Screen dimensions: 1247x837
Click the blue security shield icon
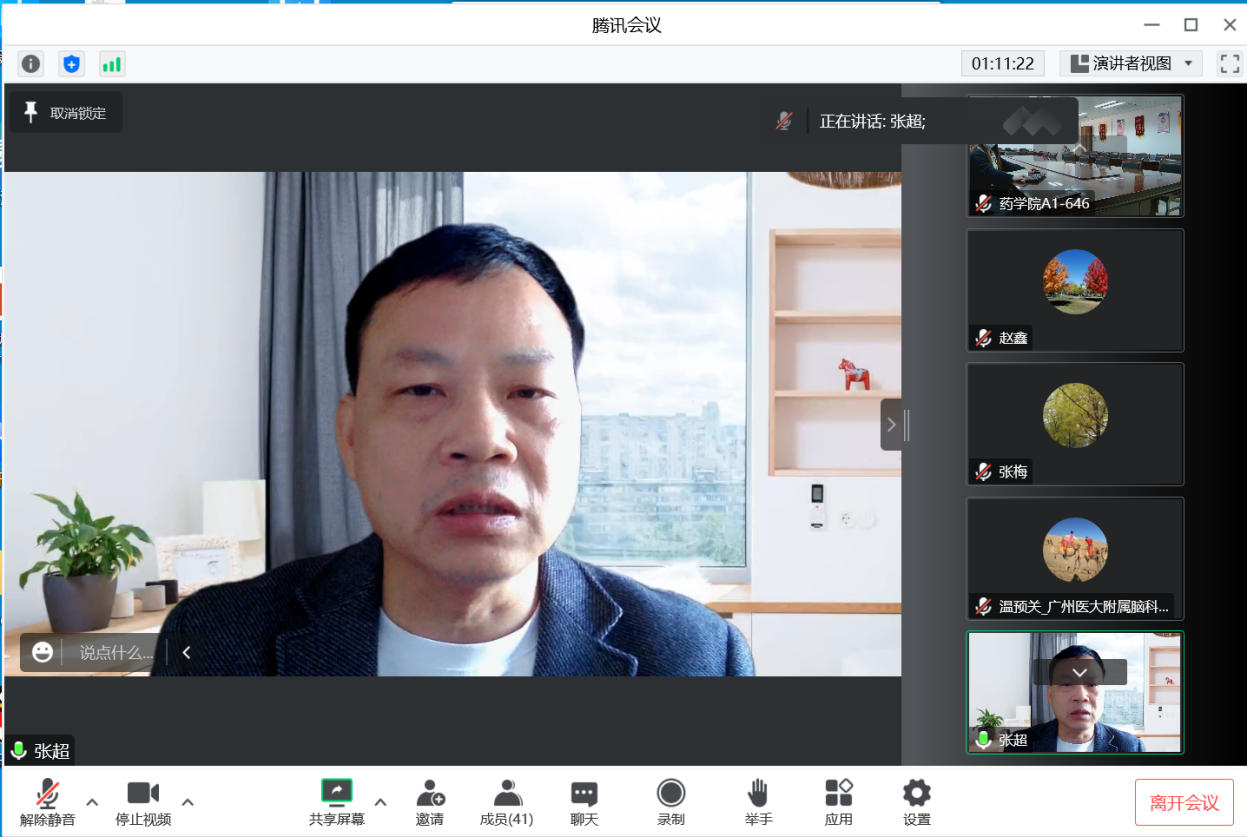pos(71,64)
